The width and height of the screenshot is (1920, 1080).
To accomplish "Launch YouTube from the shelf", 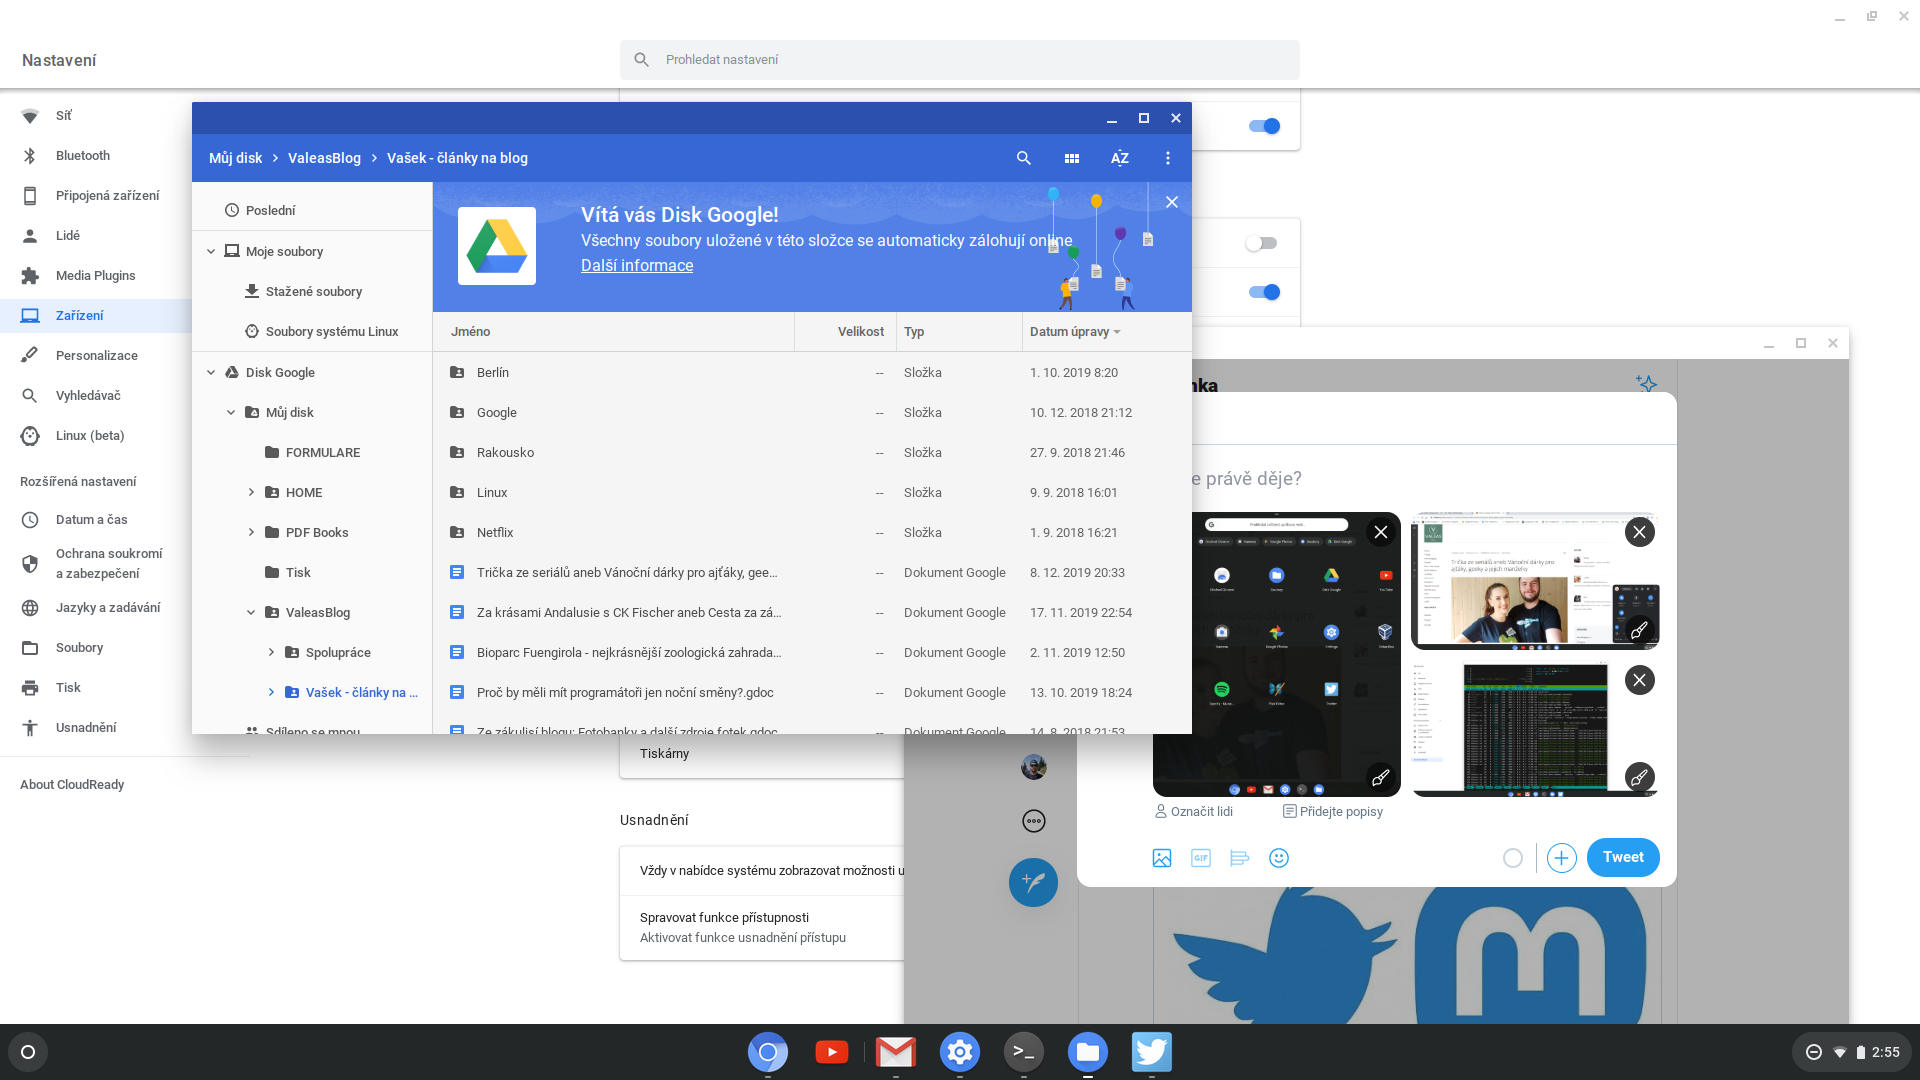I will pyautogui.click(x=832, y=1052).
